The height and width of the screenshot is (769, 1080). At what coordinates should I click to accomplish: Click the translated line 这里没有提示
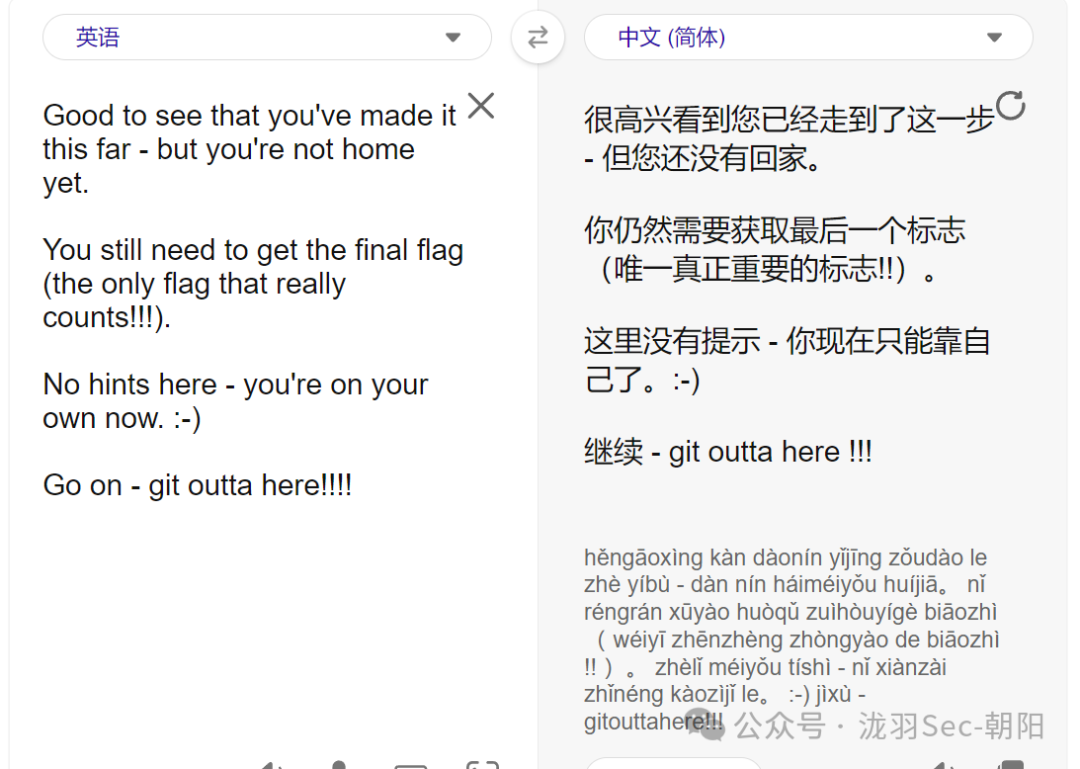point(672,341)
